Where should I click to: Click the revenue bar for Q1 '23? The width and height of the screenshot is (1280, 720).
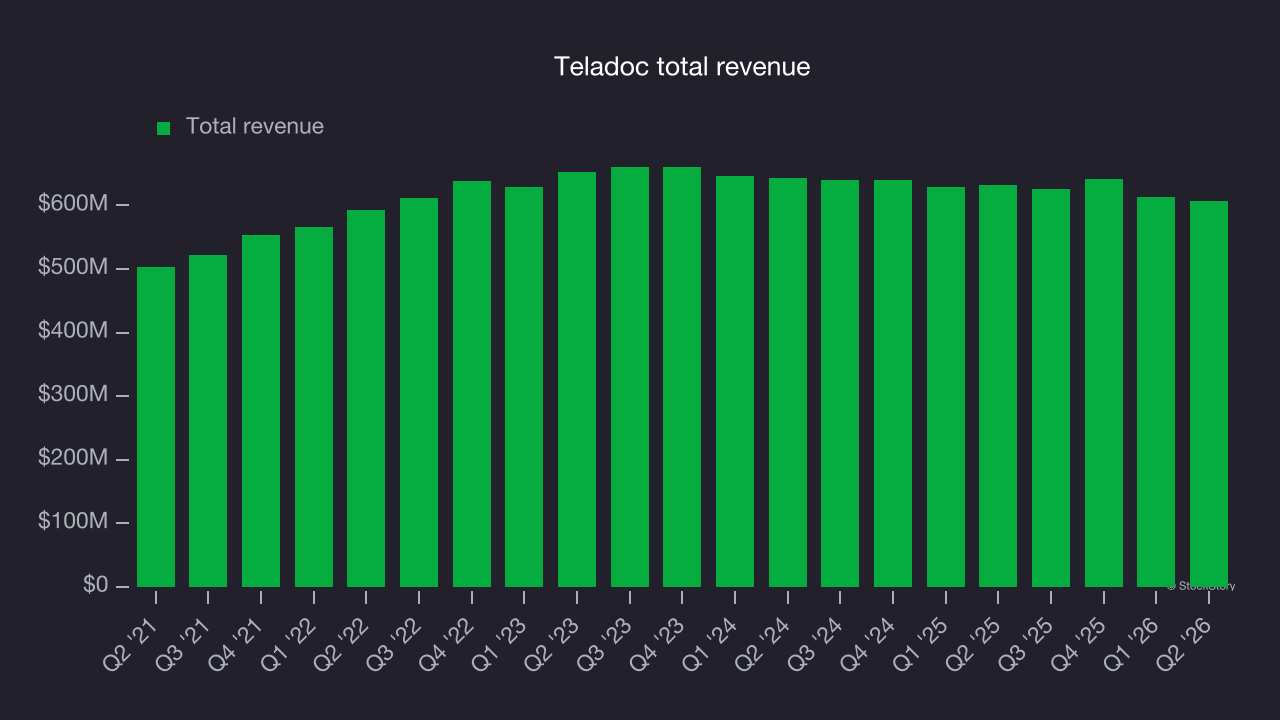(524, 387)
